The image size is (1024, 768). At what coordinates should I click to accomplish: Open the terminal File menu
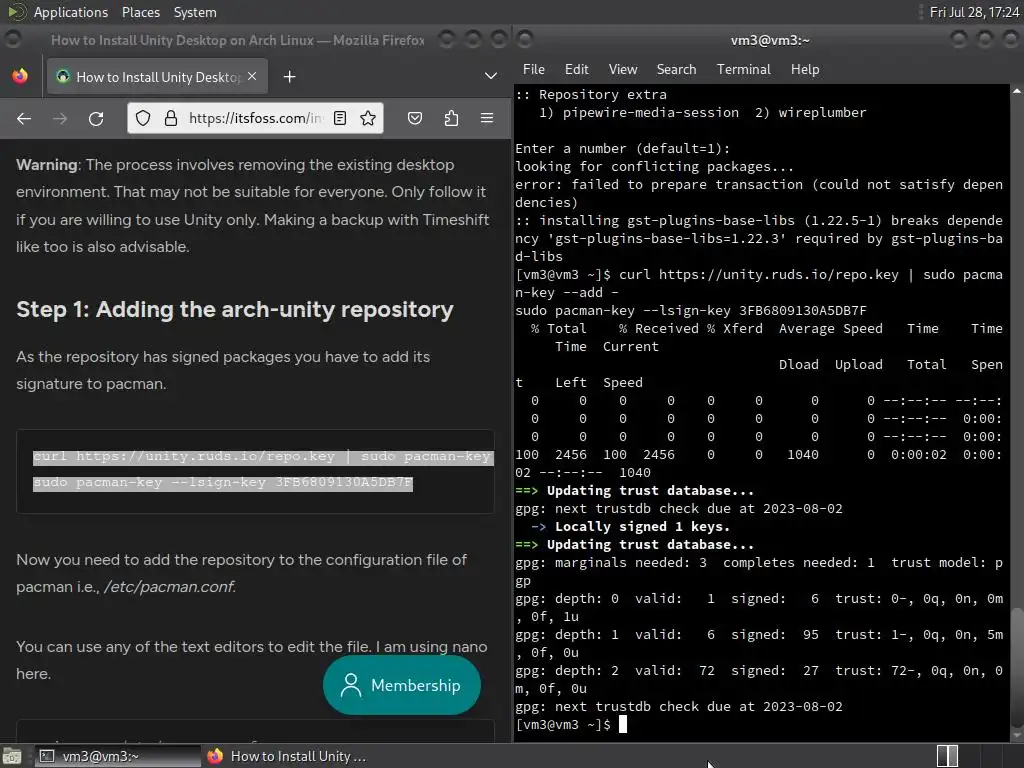(534, 69)
